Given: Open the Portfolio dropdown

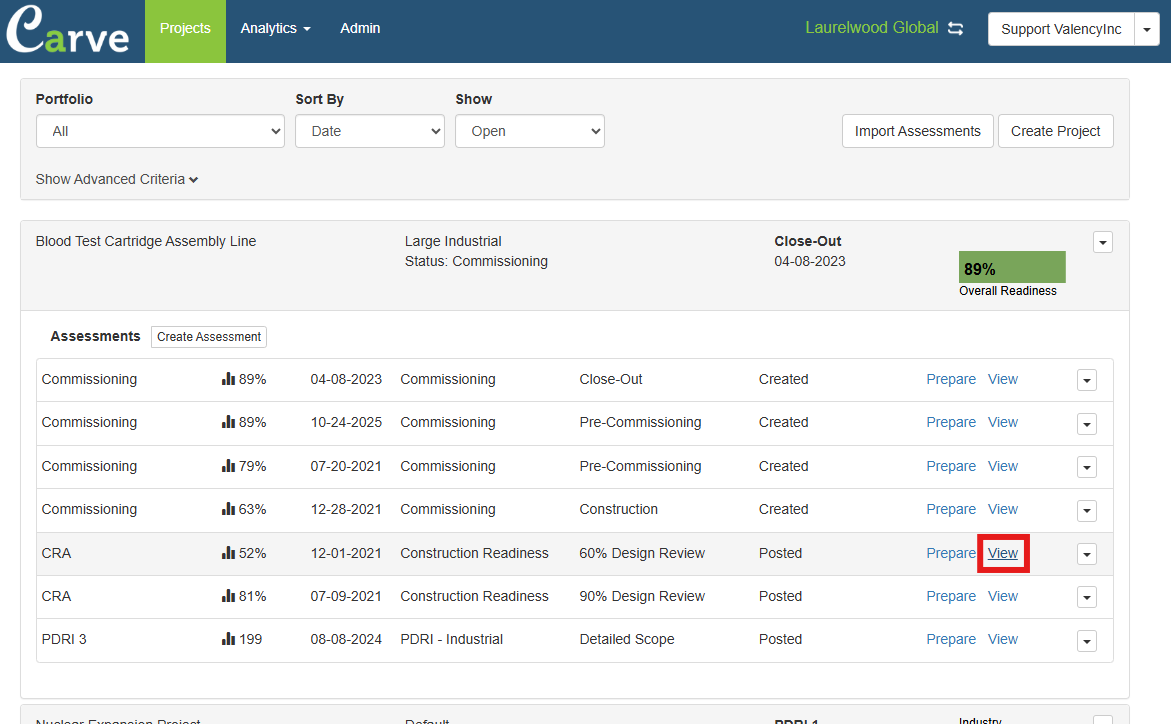Looking at the screenshot, I should tap(160, 131).
